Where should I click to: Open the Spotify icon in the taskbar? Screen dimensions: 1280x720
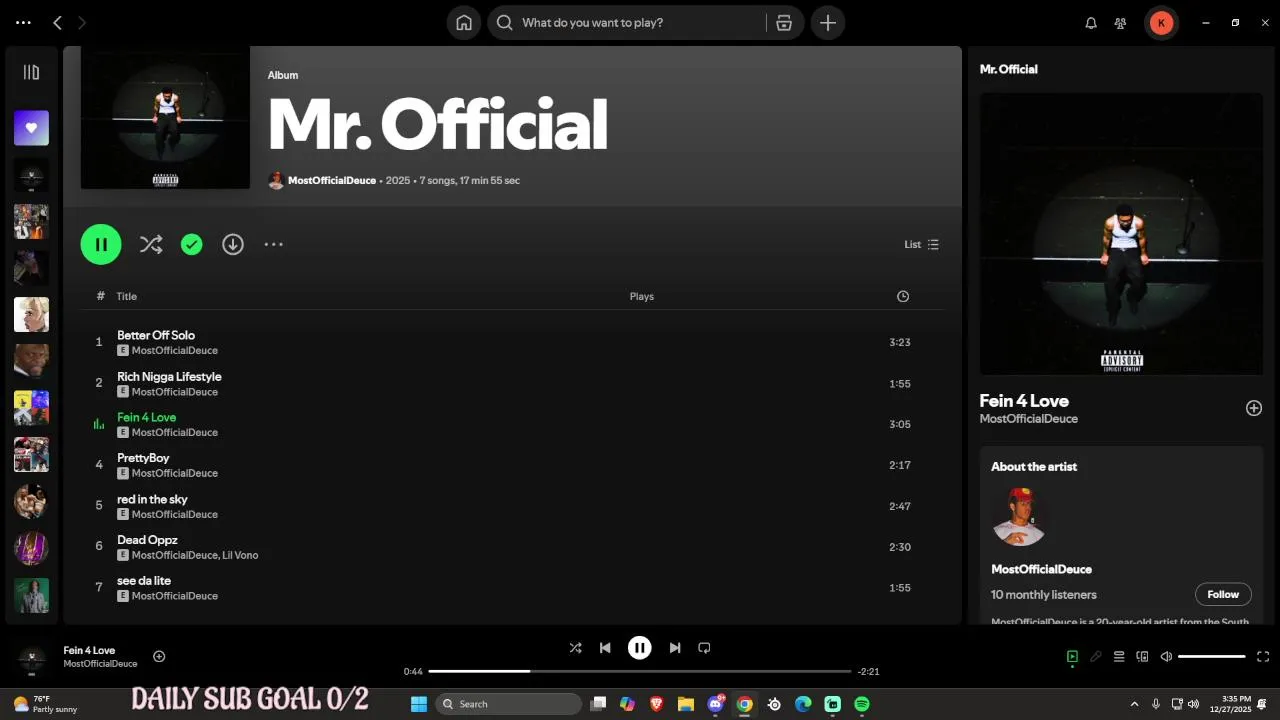862,704
